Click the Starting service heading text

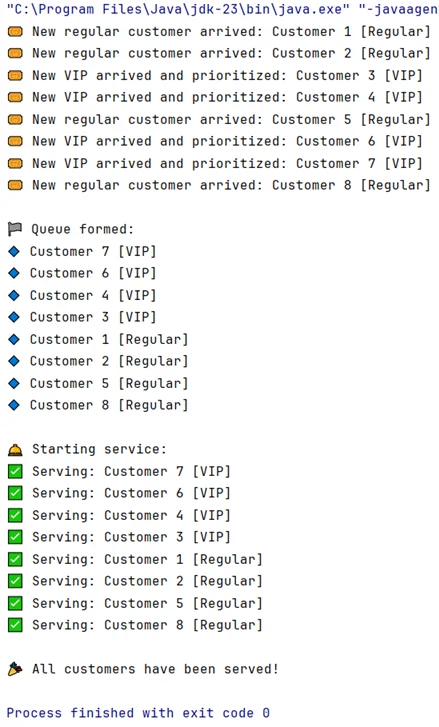[x=99, y=449]
